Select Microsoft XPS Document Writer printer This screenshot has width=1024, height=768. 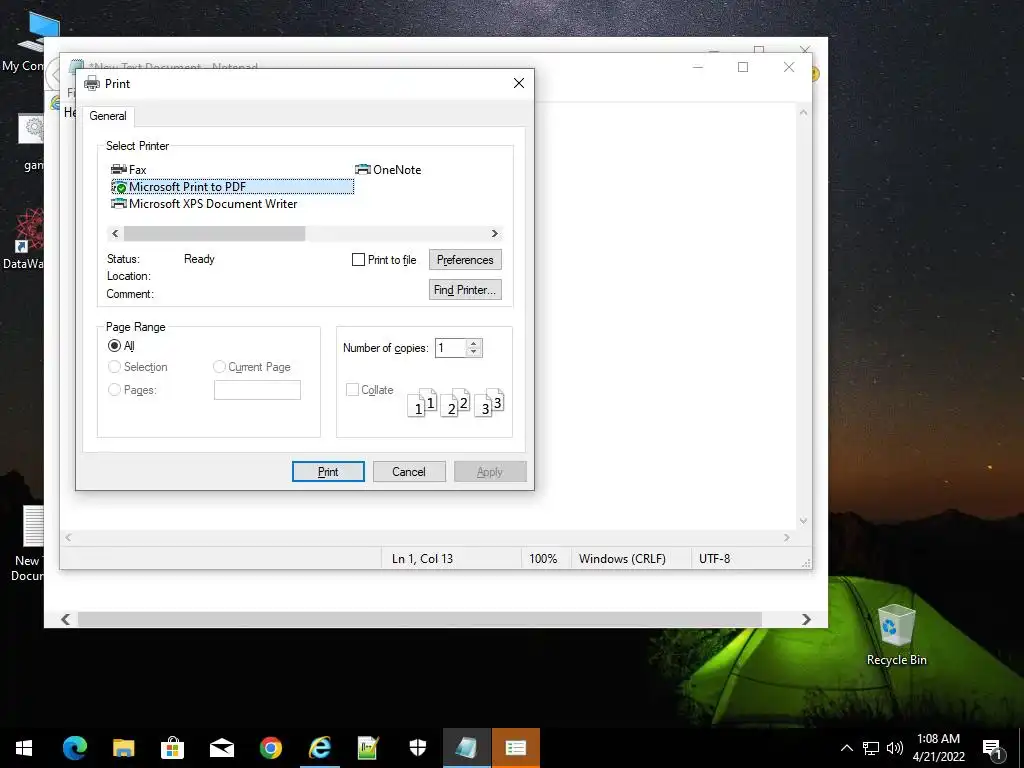204,204
